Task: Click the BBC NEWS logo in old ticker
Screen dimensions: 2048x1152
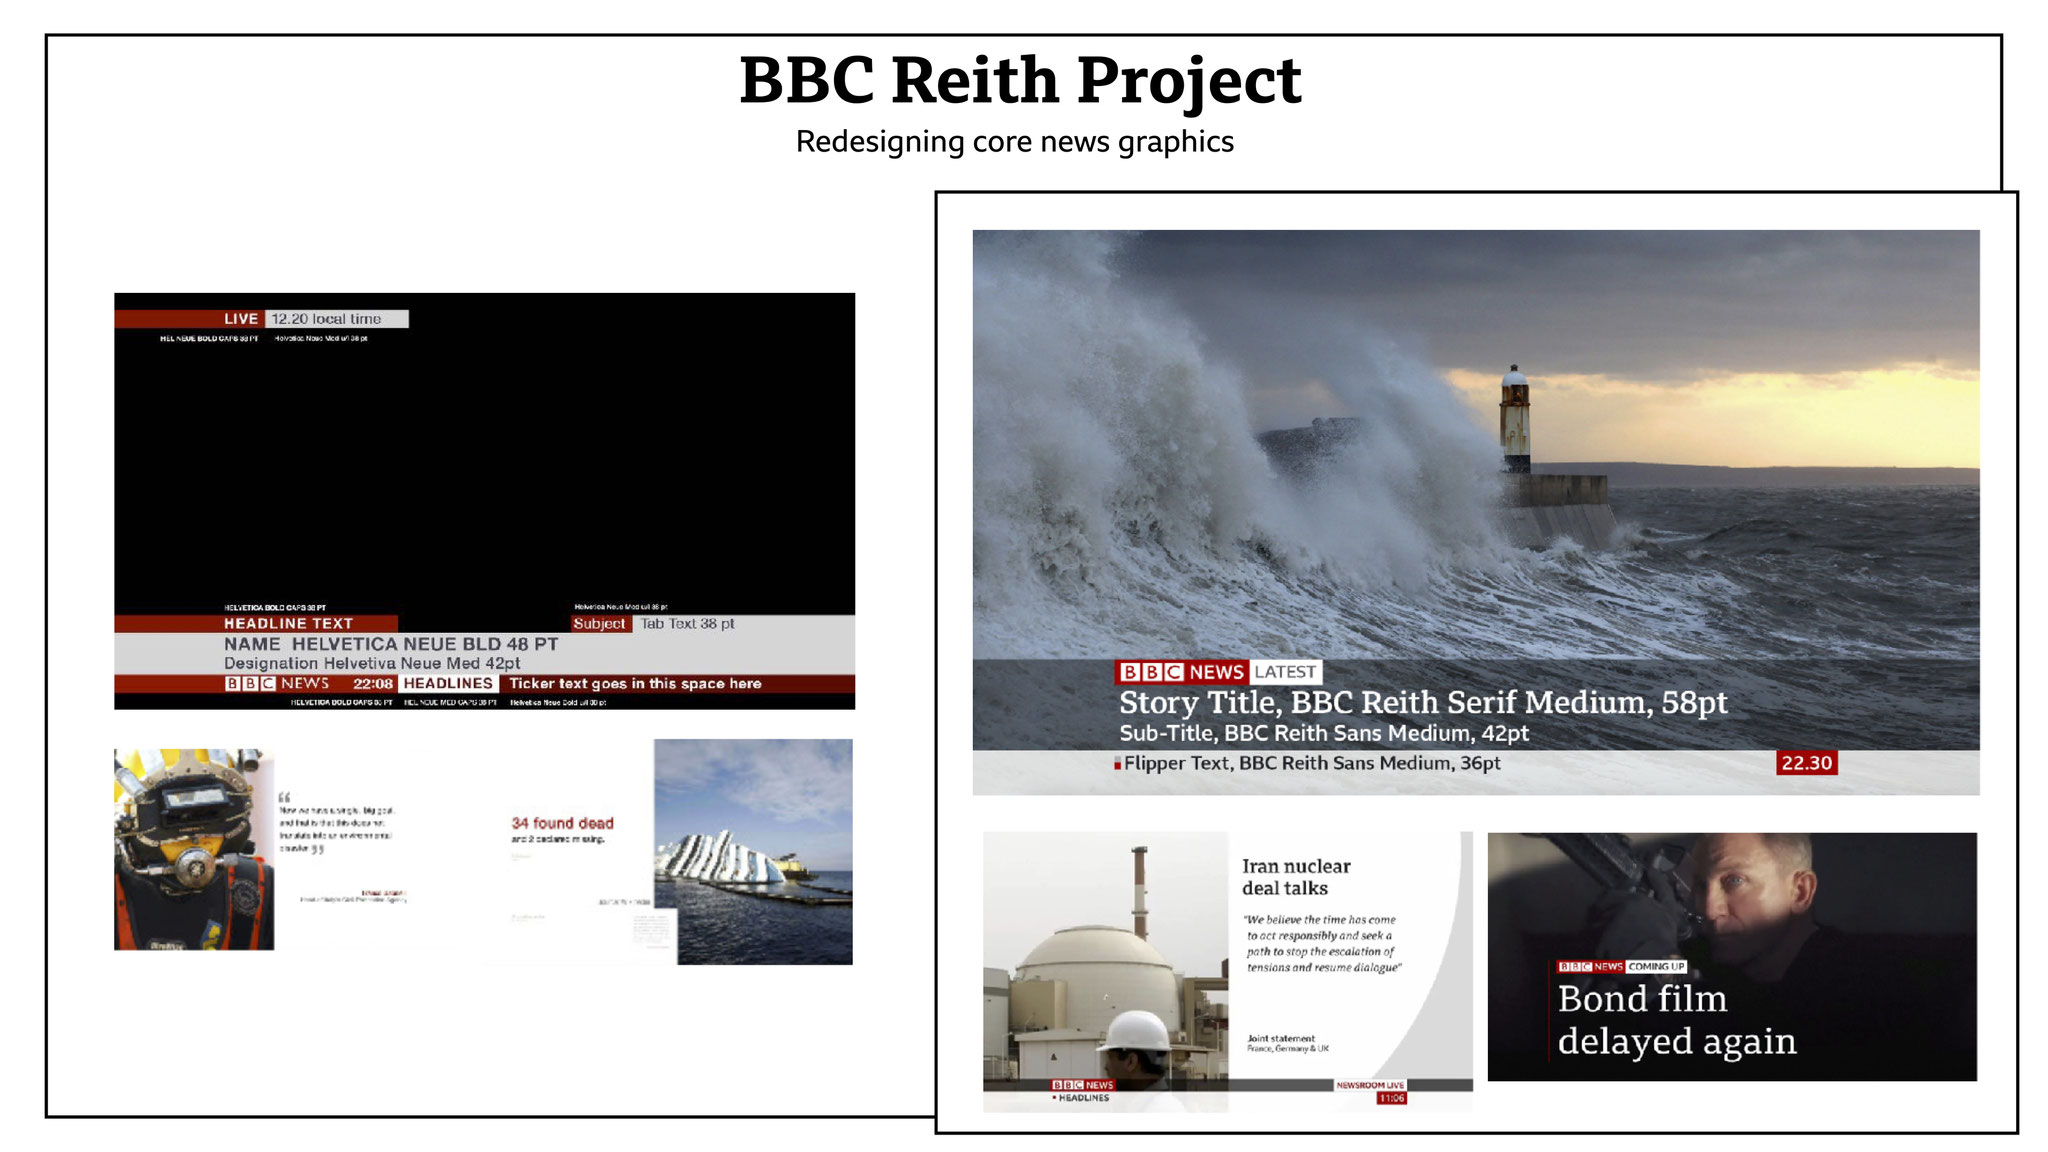Action: tap(277, 683)
